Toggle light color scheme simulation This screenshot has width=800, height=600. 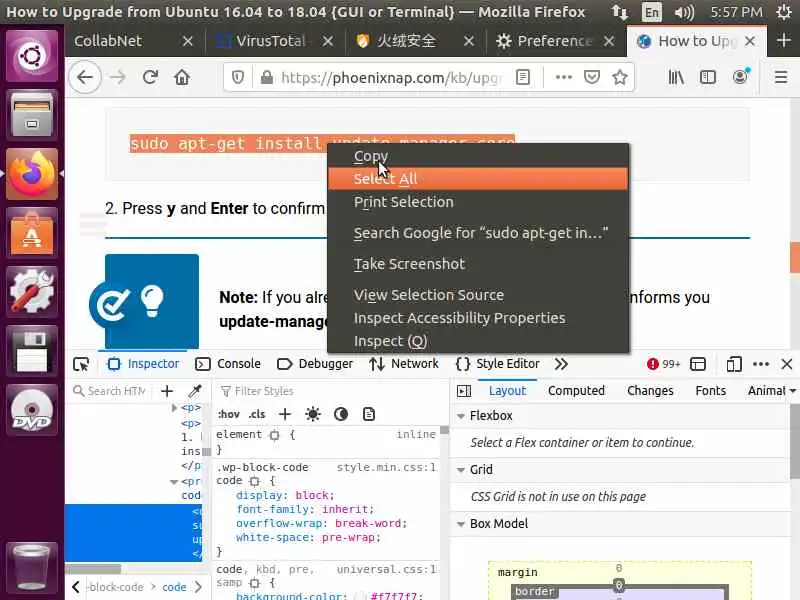point(313,414)
